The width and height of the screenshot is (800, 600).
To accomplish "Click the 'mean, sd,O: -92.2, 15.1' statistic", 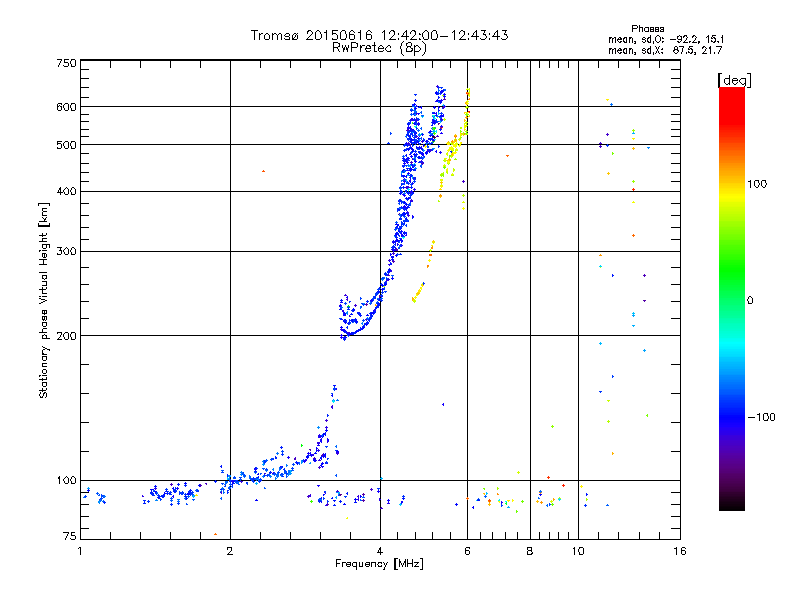I will 666,39.
